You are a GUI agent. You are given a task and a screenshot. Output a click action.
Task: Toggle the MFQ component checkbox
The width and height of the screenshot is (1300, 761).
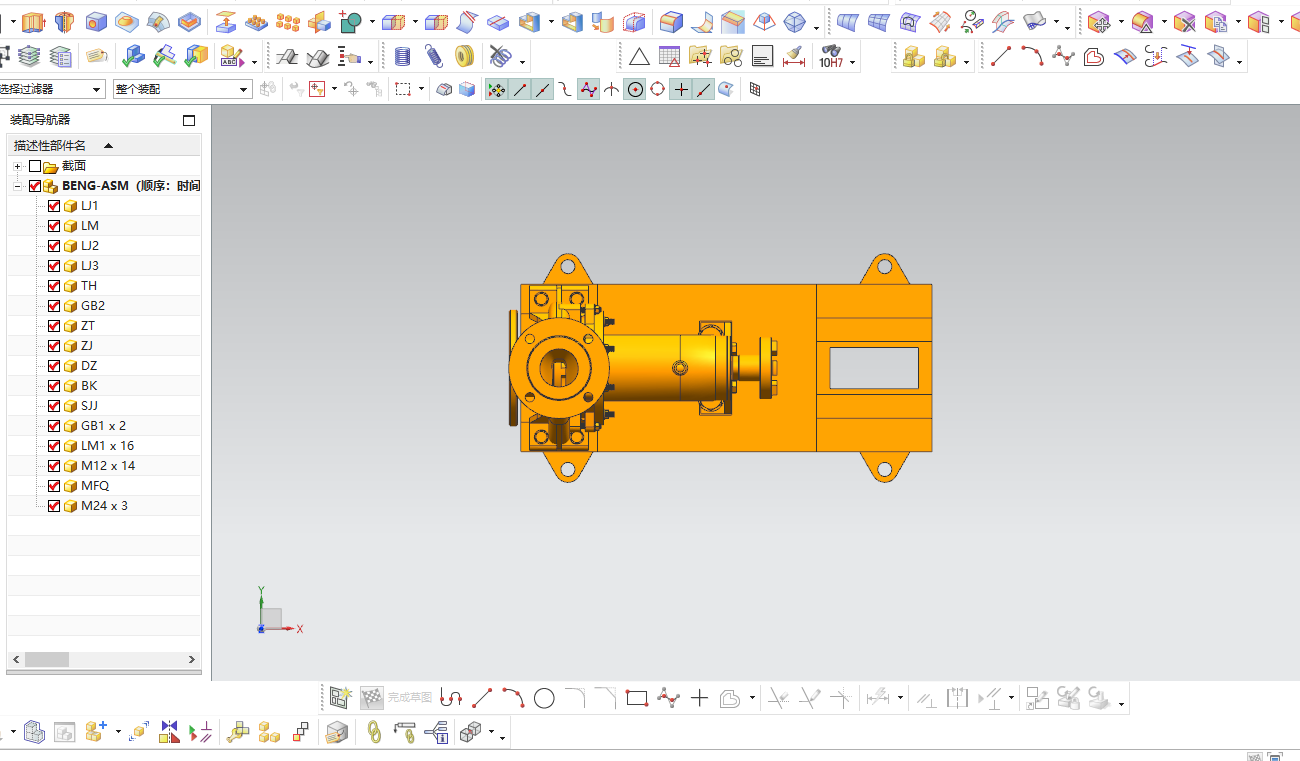[54, 486]
